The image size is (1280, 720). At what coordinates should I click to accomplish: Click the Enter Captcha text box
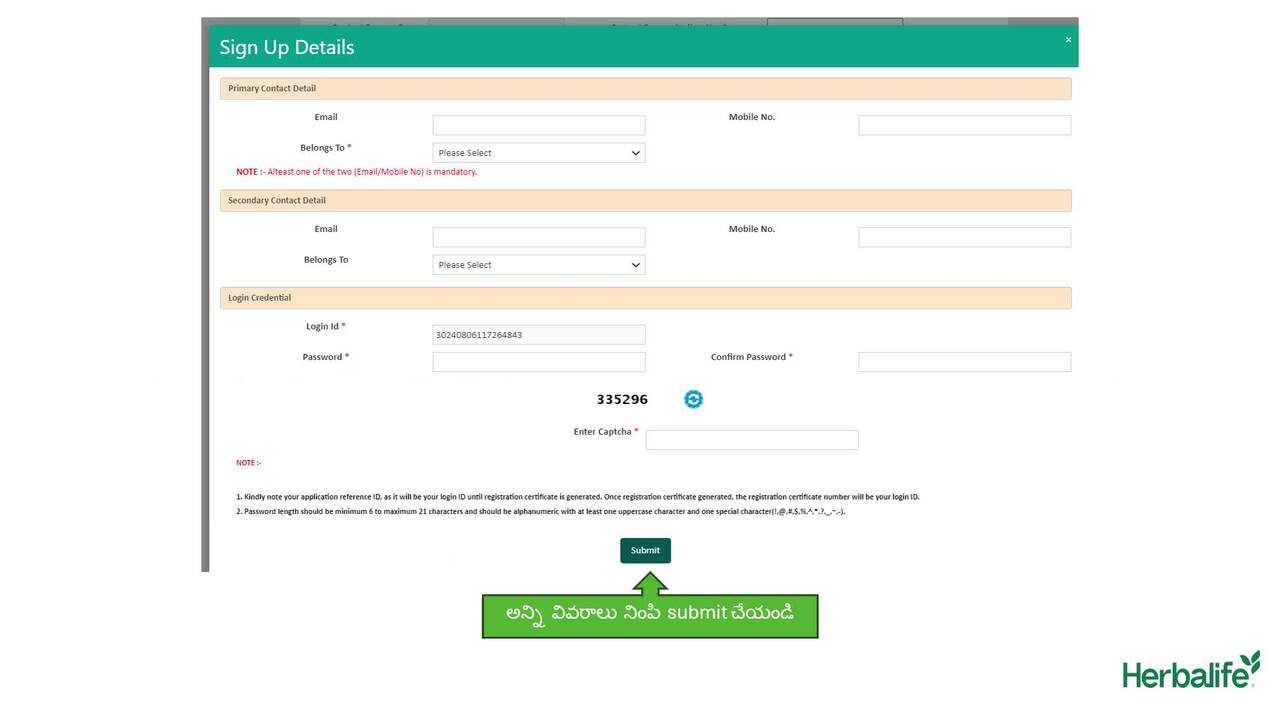pyautogui.click(x=751, y=440)
